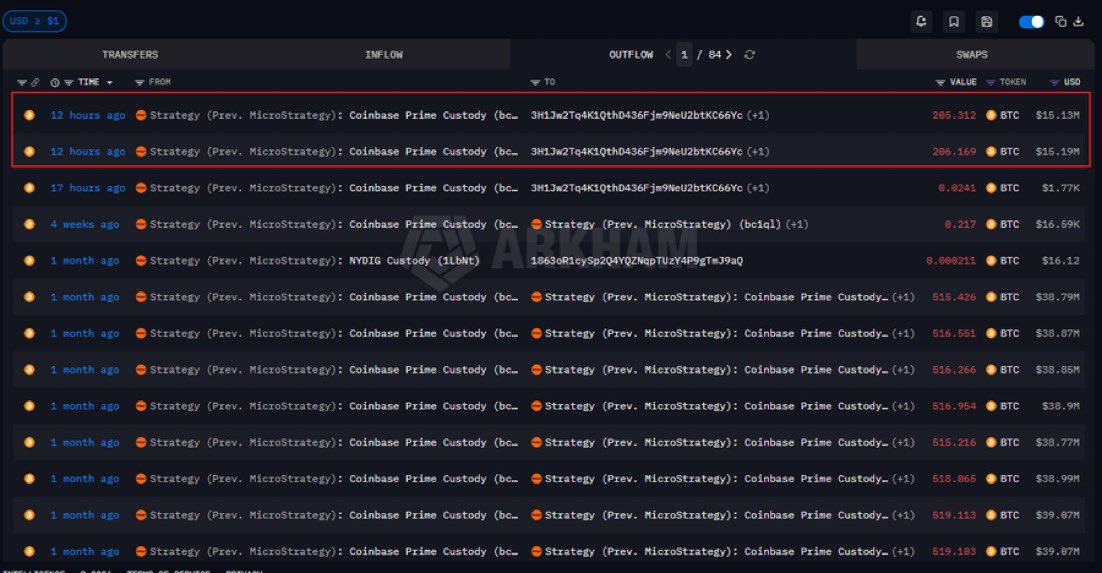Toggle the blue switch in top toolbar
The image size is (1102, 573).
click(x=1031, y=22)
